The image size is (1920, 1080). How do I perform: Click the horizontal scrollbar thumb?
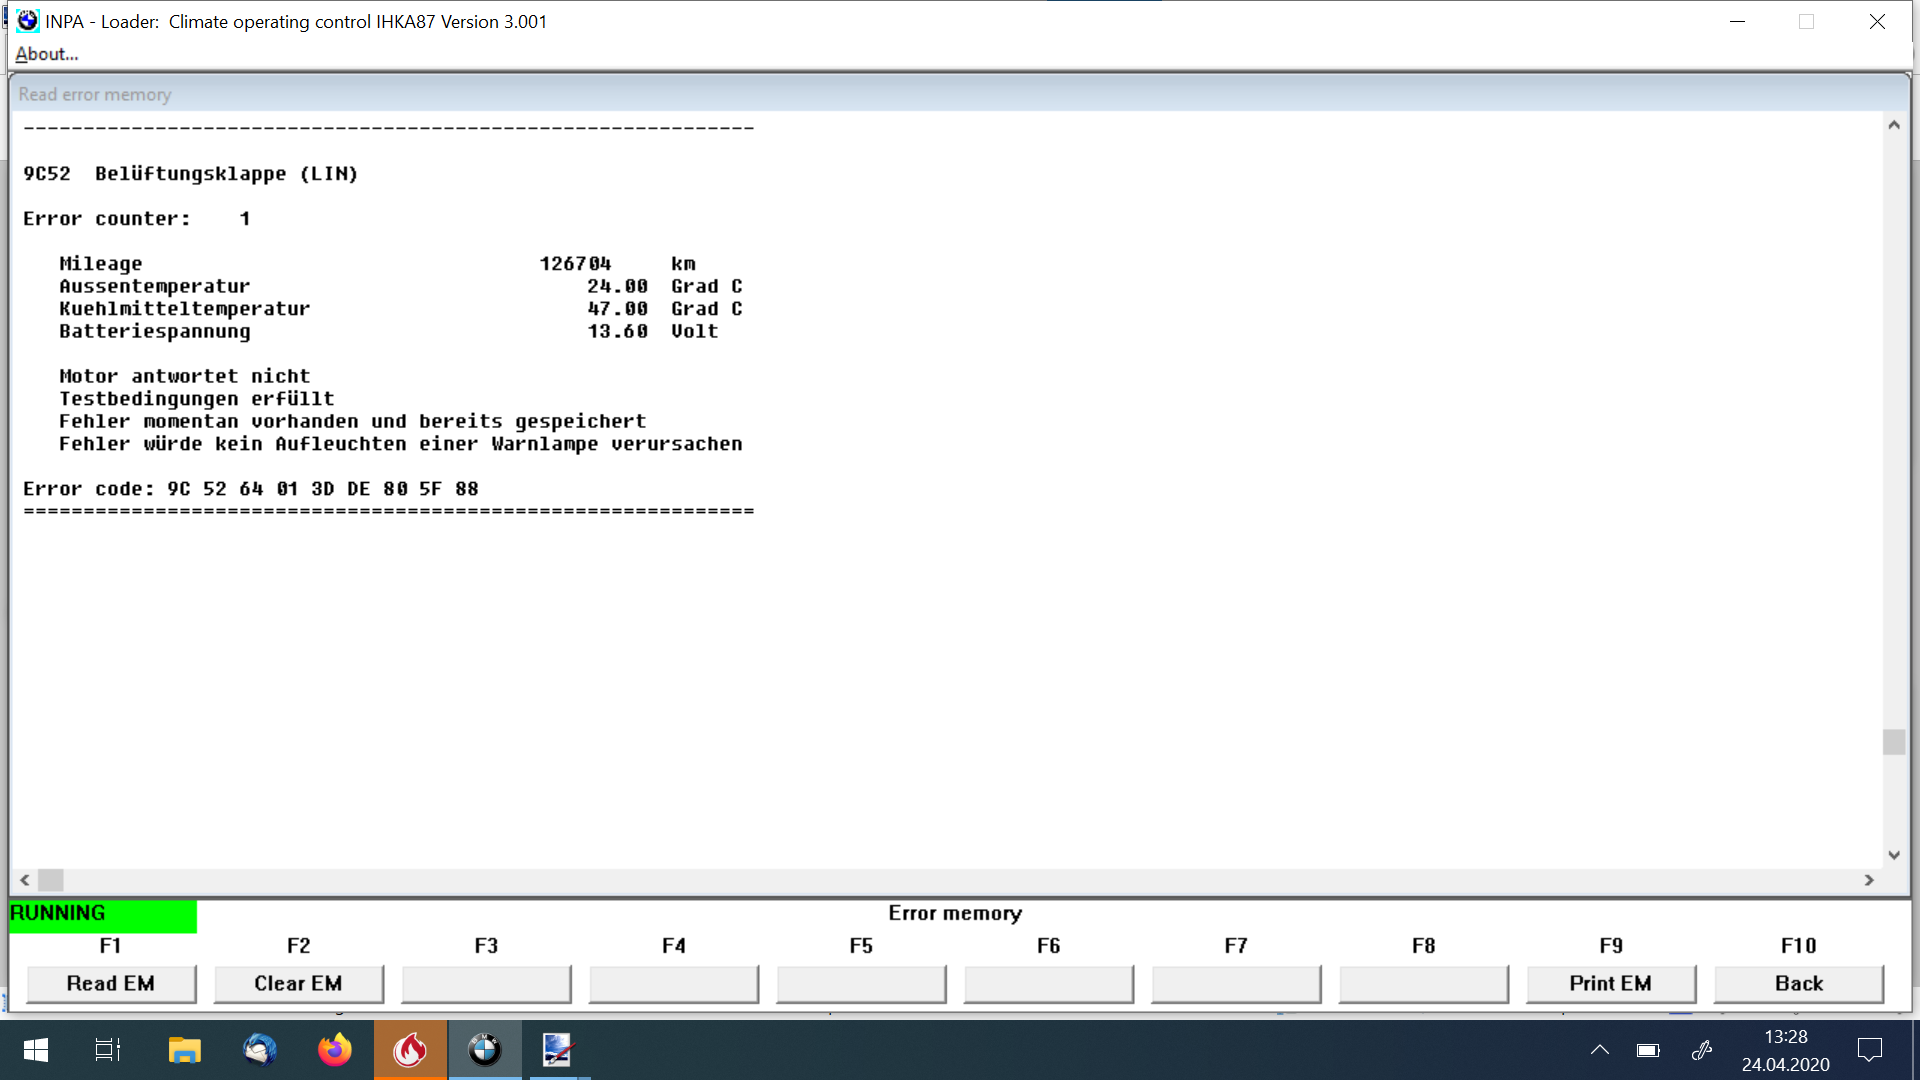(51, 880)
